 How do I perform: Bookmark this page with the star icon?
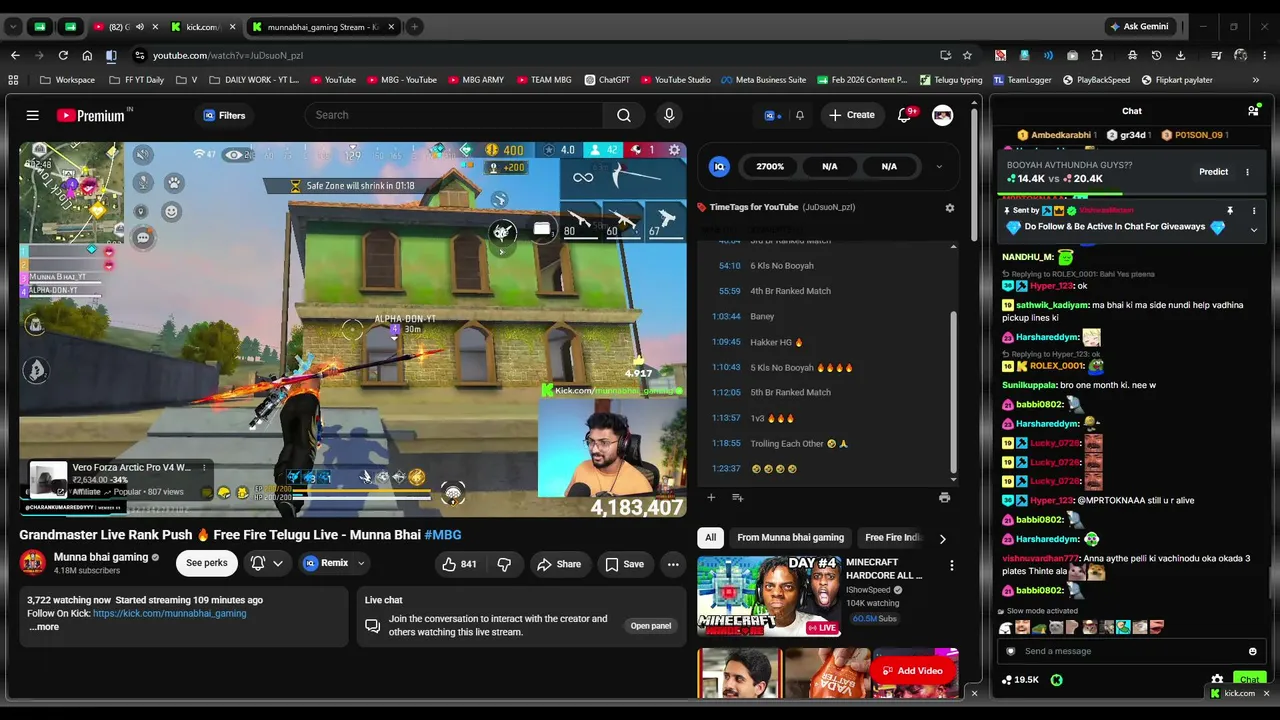click(x=967, y=55)
